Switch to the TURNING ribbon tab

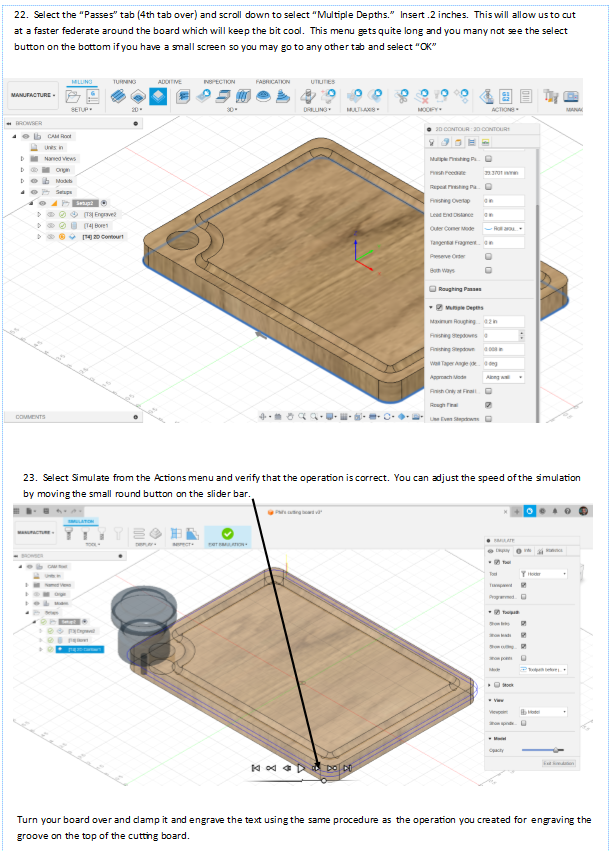124,82
